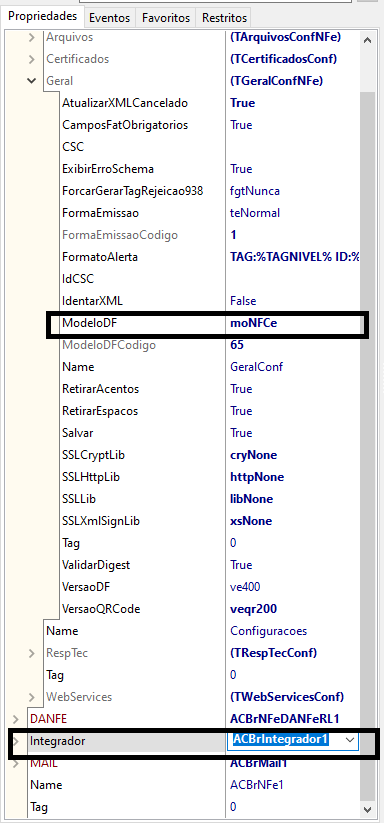Select the RetirarAcentos property
The height and width of the screenshot is (823, 384).
(x=101, y=389)
